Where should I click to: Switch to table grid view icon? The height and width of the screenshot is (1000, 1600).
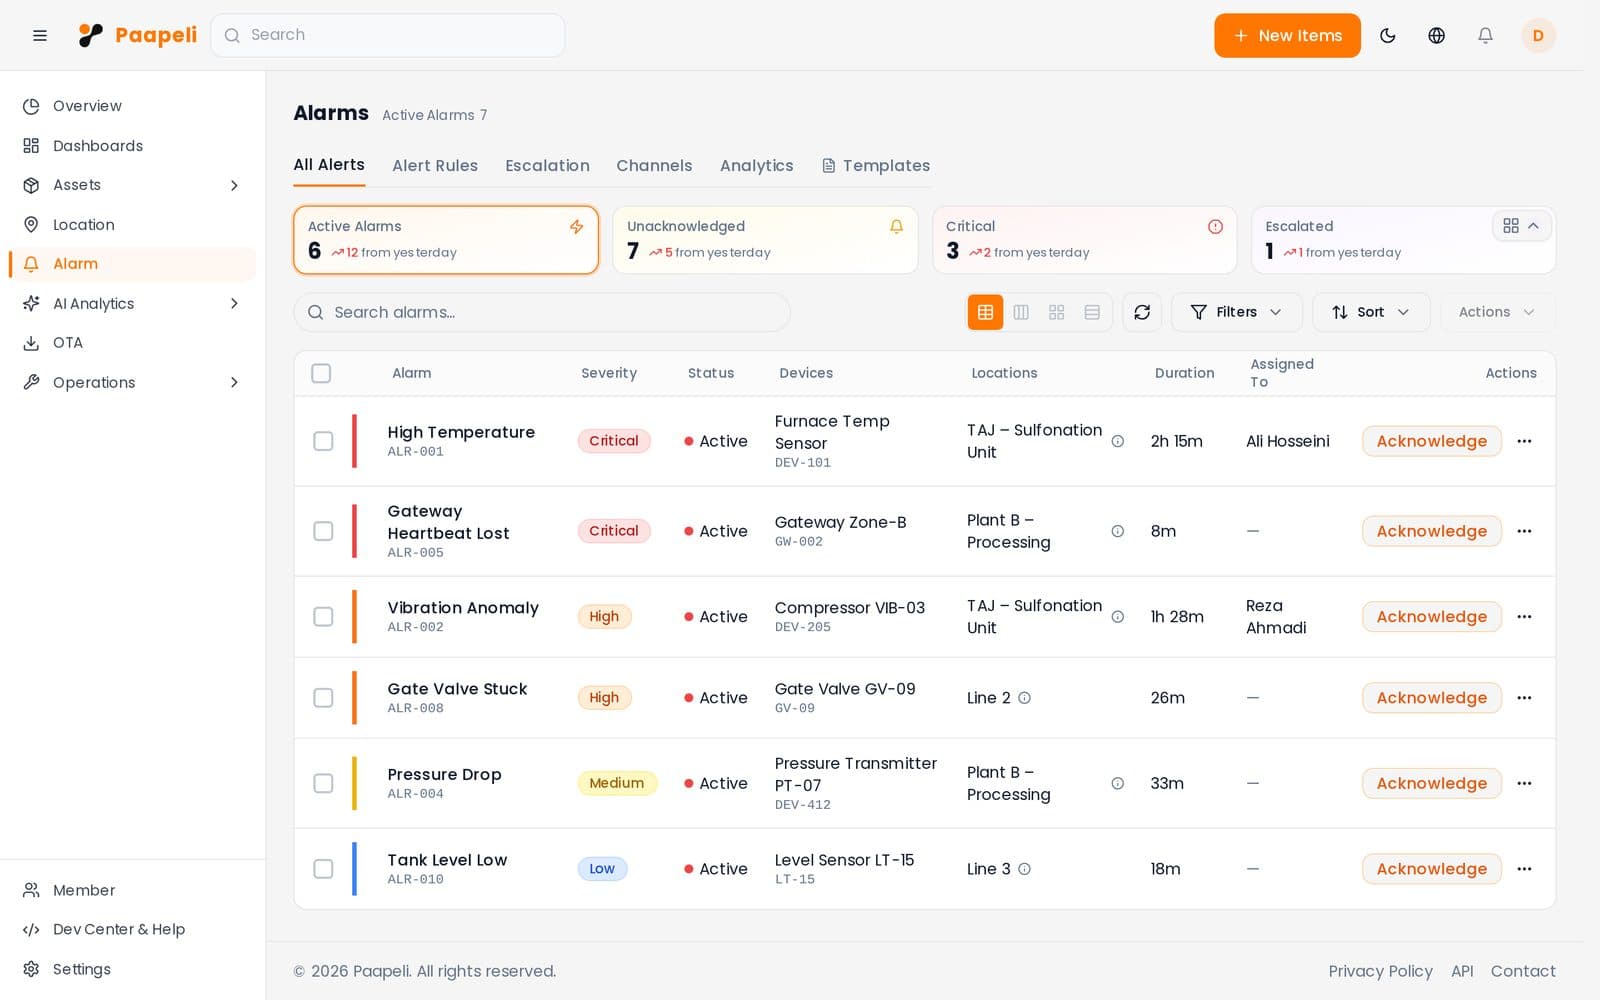click(x=985, y=312)
